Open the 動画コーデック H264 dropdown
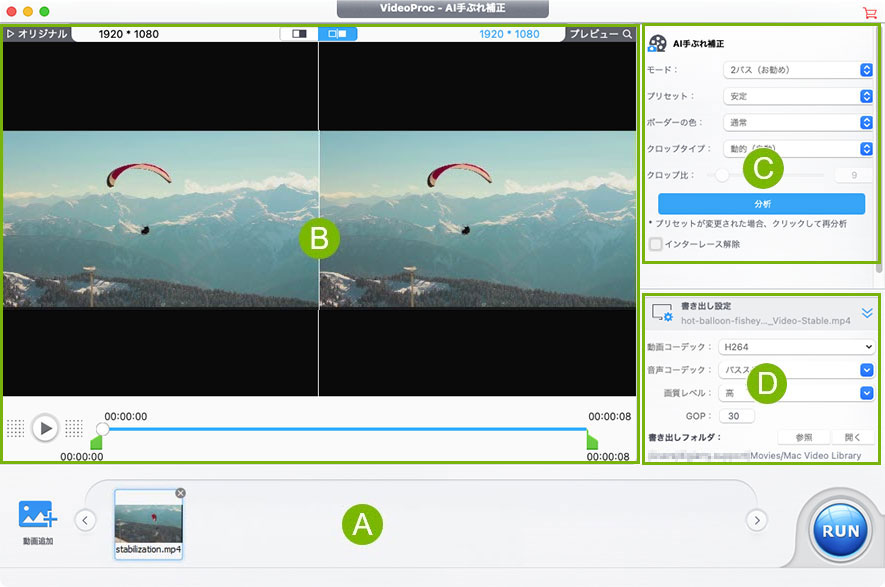885x587 pixels. coord(796,347)
